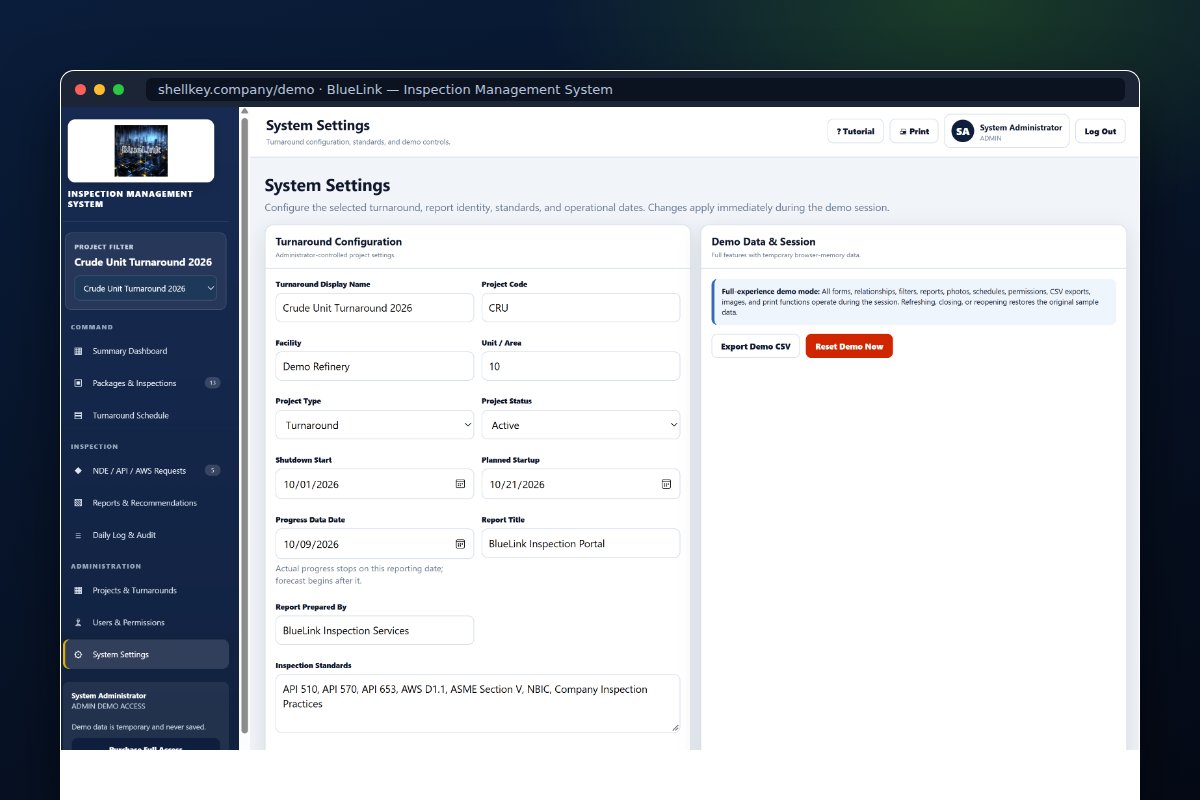The width and height of the screenshot is (1200, 800).
Task: Open calendar picker for Progress Data Date
Action: pos(460,544)
